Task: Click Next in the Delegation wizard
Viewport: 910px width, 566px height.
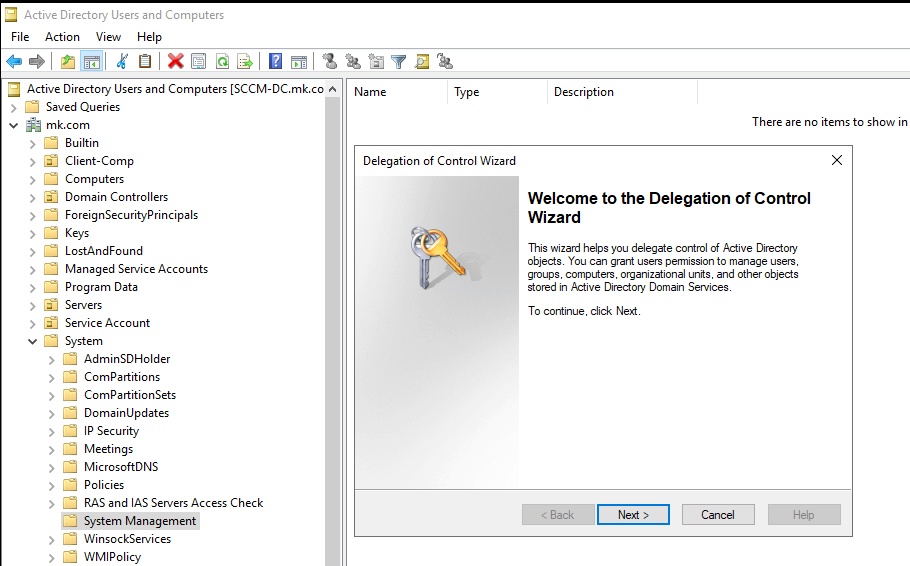Action: click(633, 515)
